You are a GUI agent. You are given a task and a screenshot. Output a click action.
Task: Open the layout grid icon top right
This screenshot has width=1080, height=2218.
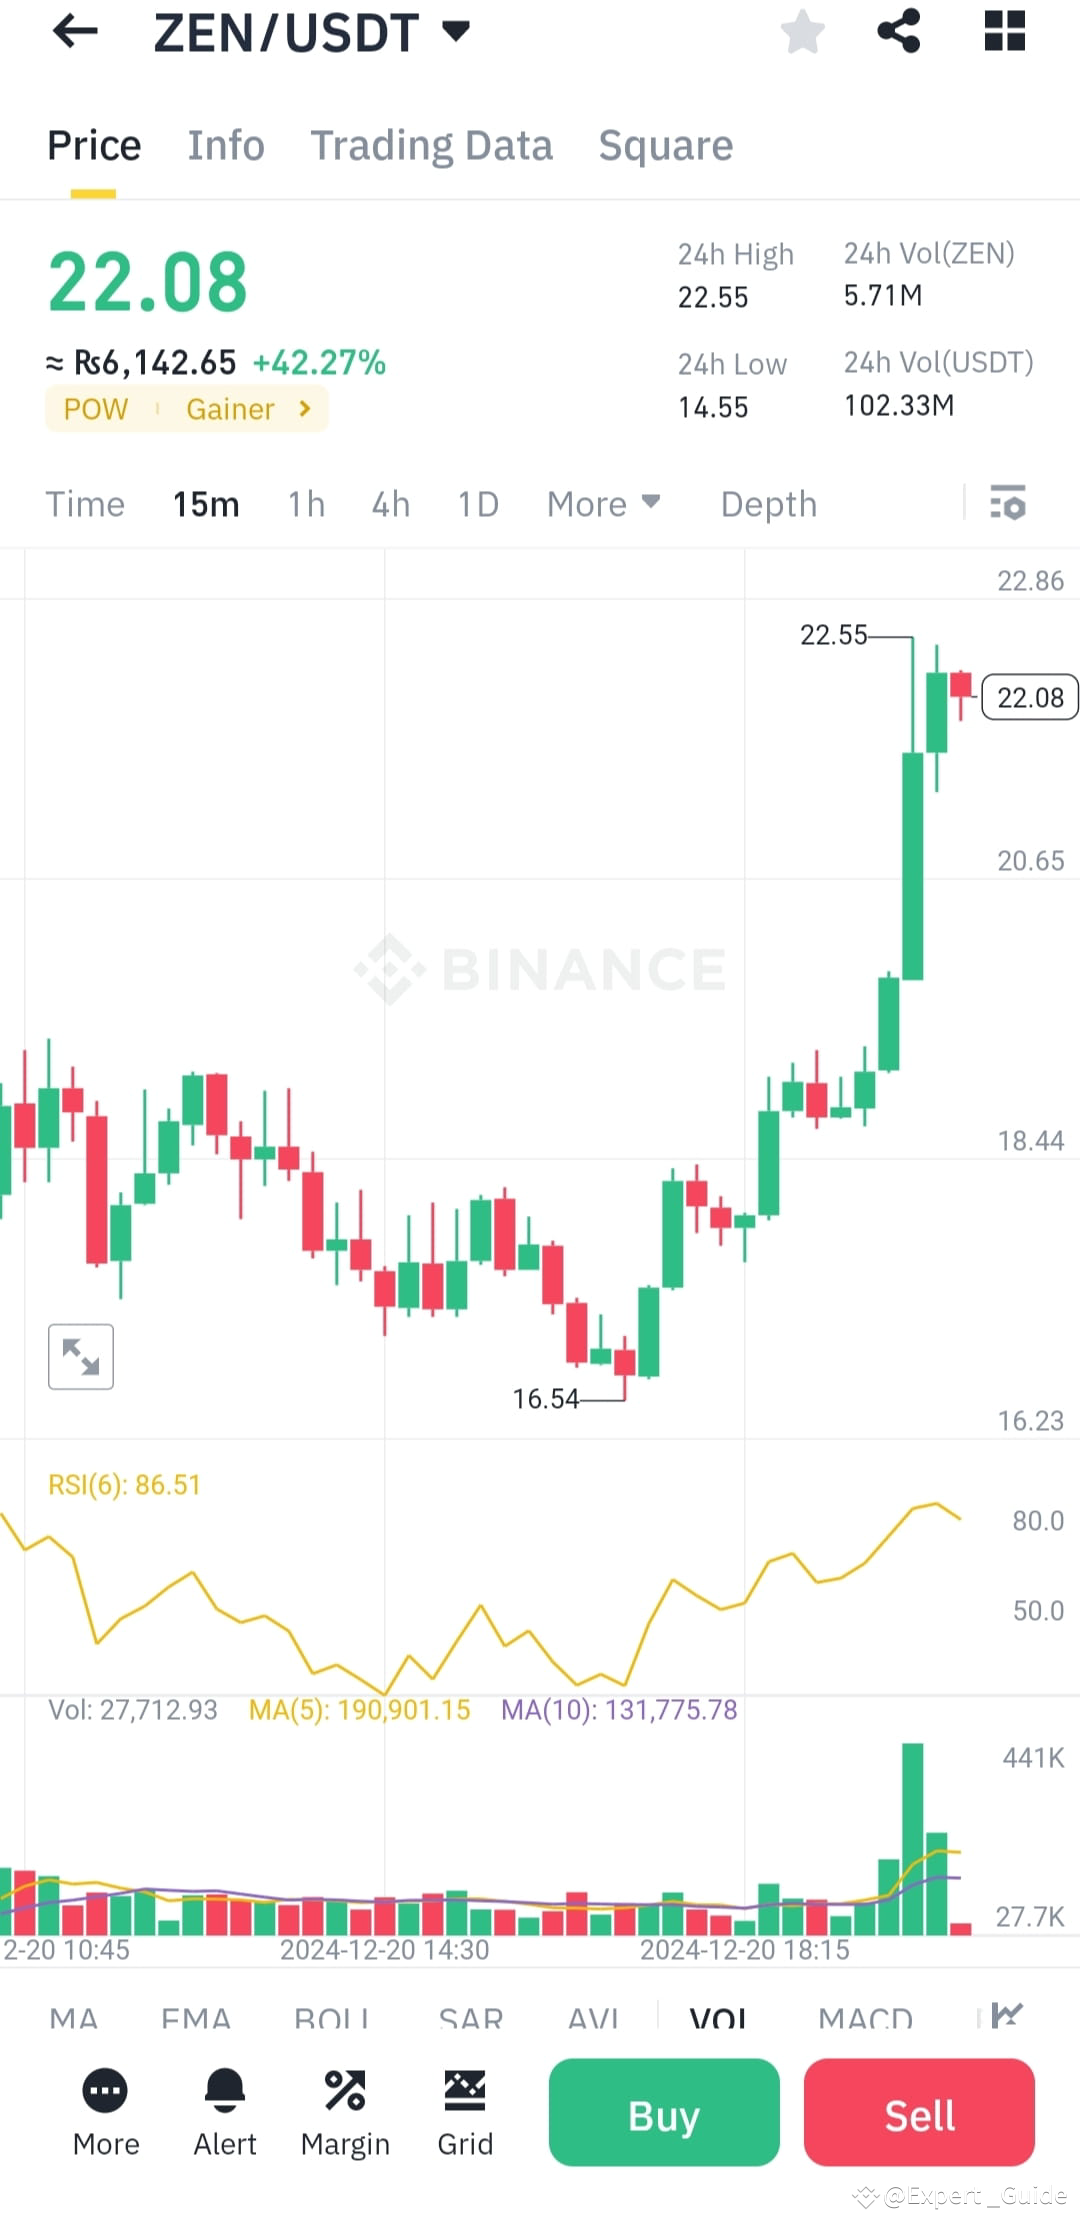(1004, 31)
